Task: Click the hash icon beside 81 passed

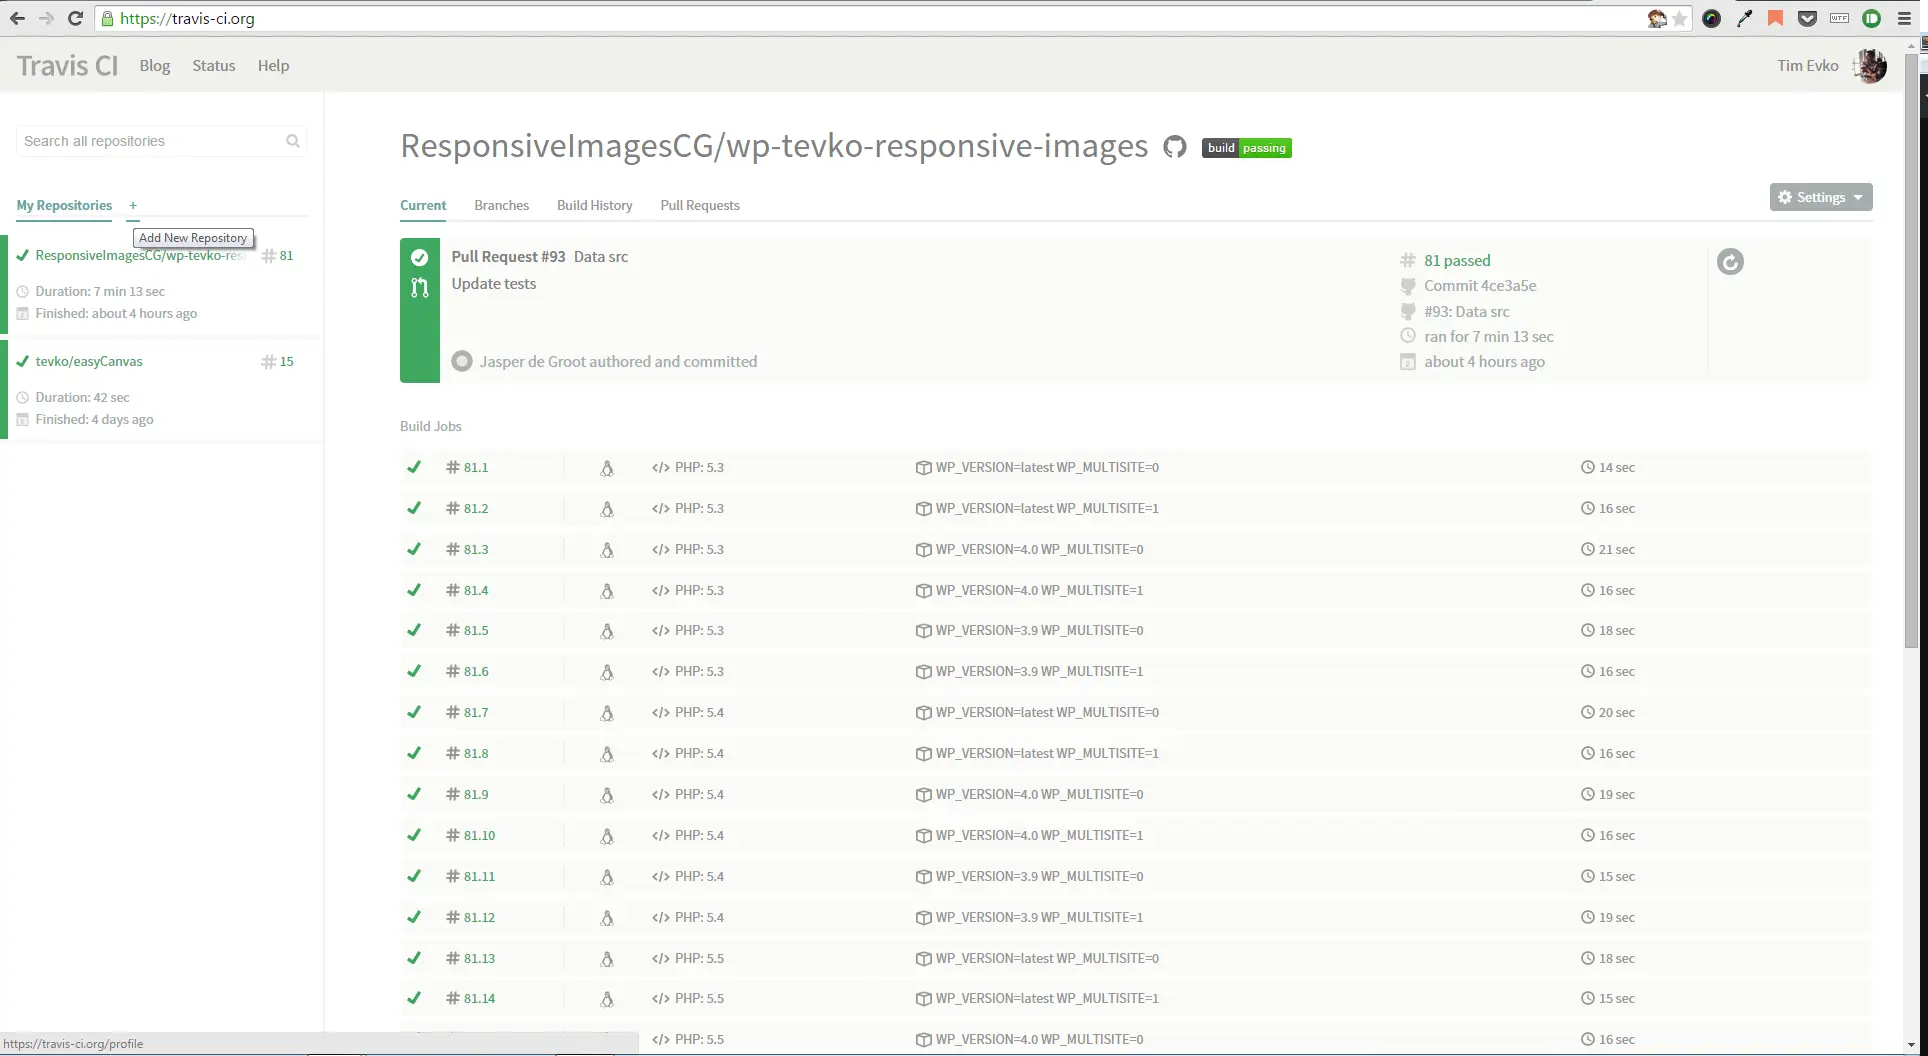Action: click(x=1408, y=260)
